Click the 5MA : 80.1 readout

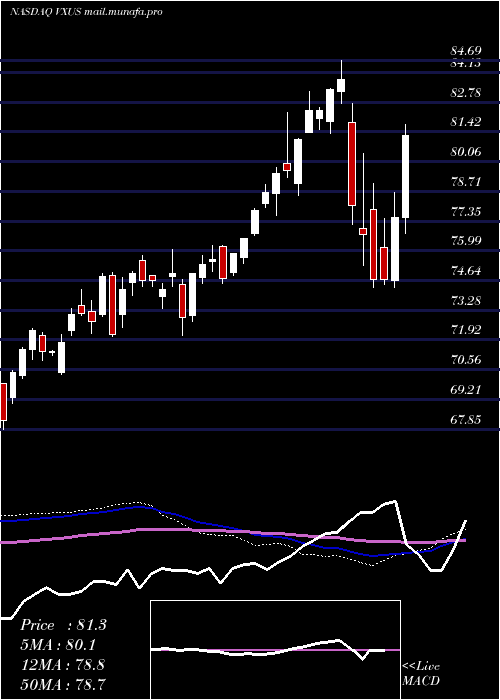point(58,645)
